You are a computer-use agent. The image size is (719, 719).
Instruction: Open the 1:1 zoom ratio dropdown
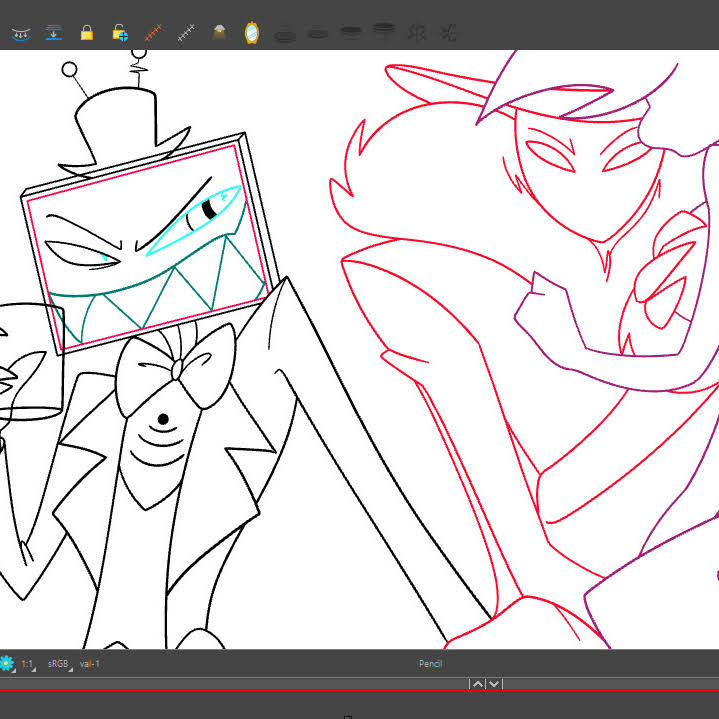coord(28,664)
